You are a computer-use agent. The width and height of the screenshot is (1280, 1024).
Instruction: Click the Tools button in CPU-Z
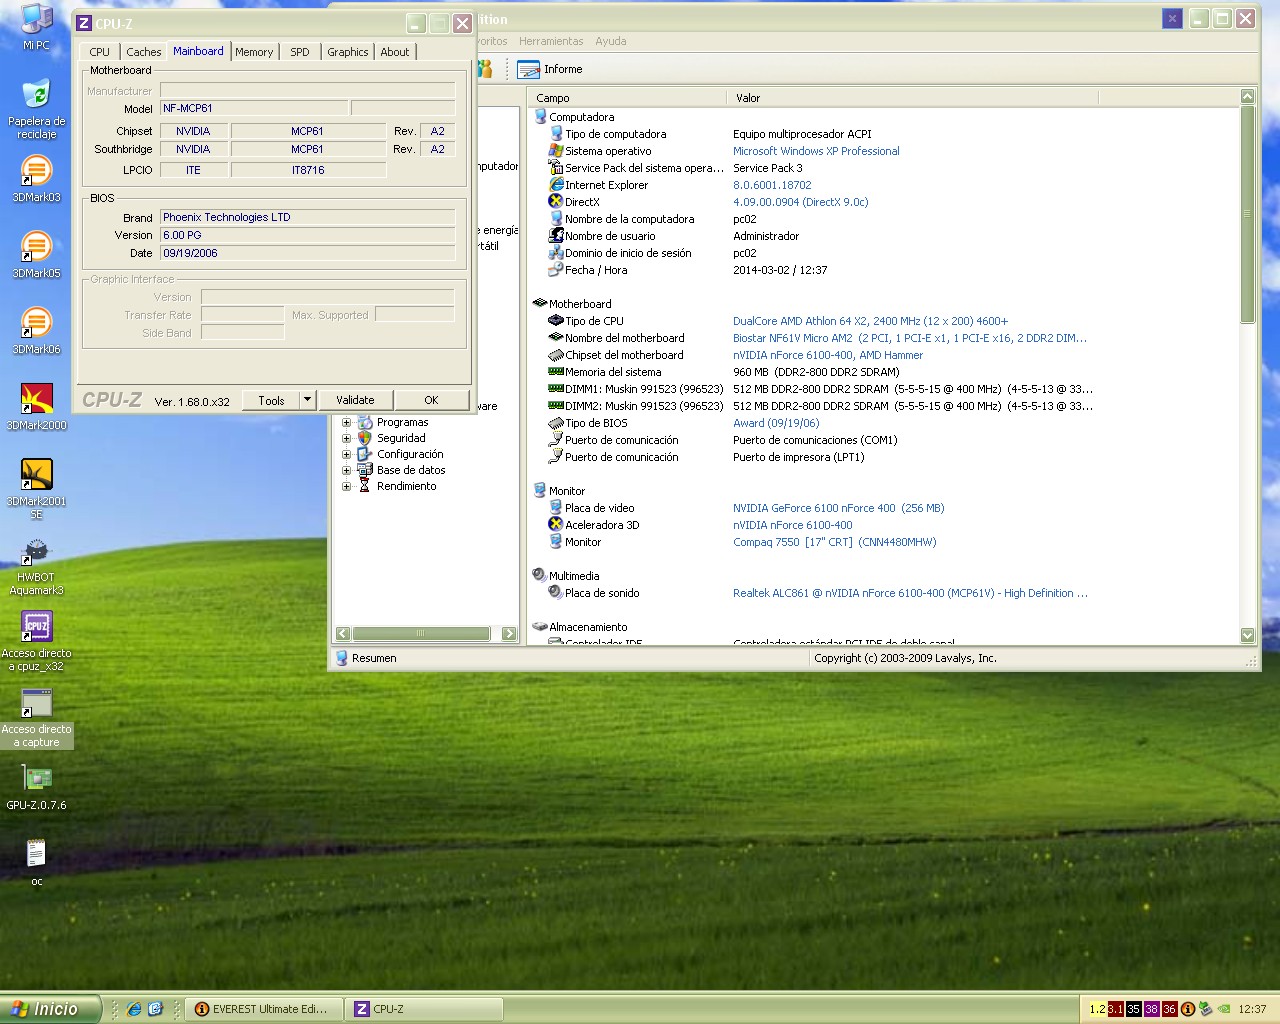[271, 400]
